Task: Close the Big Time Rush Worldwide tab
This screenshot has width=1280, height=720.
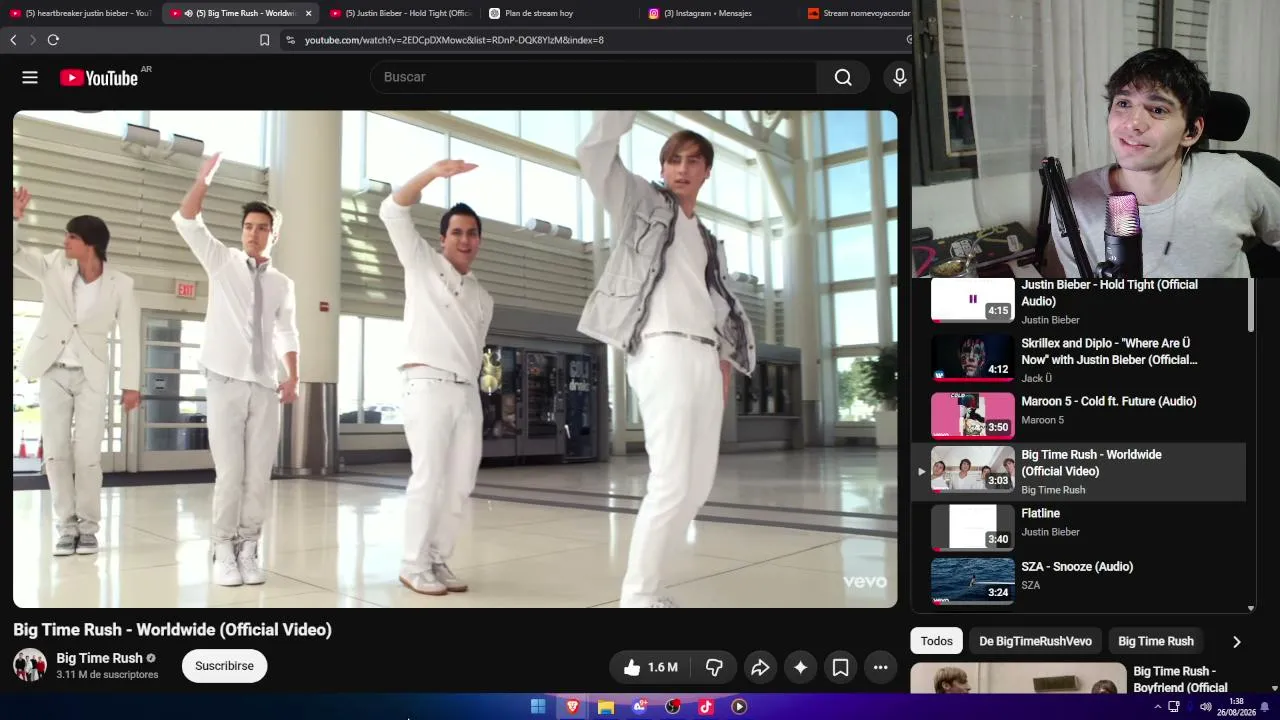Action: click(x=308, y=13)
